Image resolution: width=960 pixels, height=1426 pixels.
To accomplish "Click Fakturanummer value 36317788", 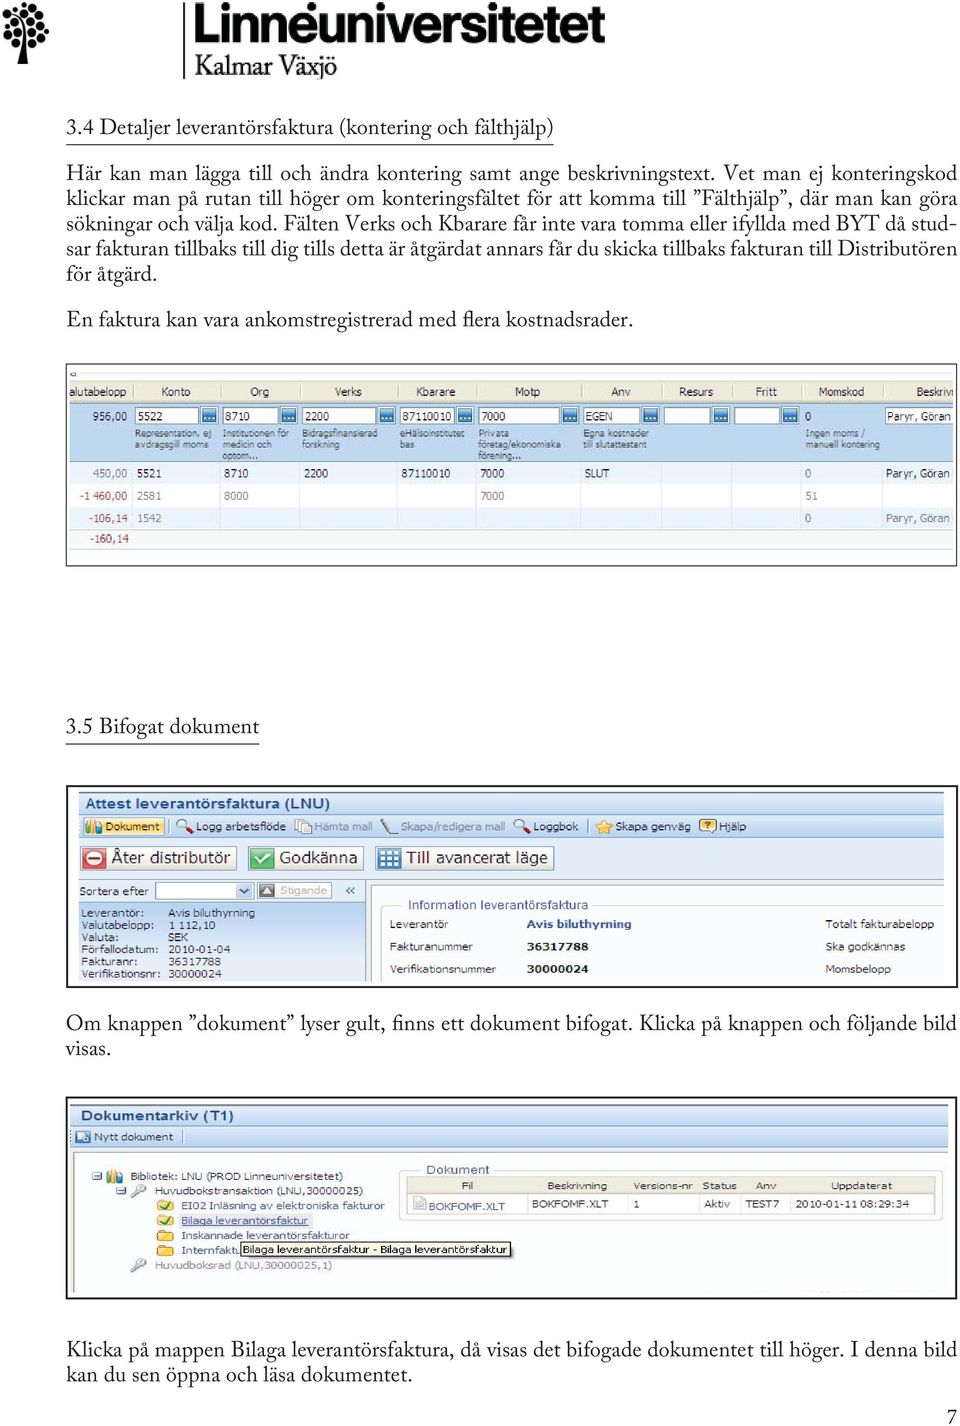I will pos(557,946).
